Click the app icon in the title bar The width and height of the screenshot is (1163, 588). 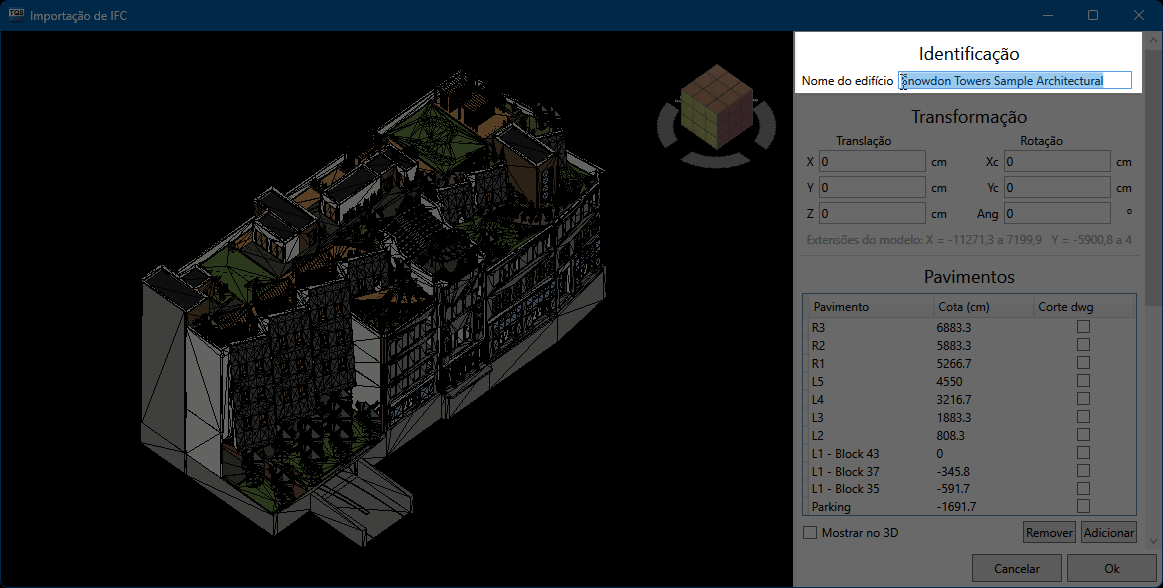[15, 15]
